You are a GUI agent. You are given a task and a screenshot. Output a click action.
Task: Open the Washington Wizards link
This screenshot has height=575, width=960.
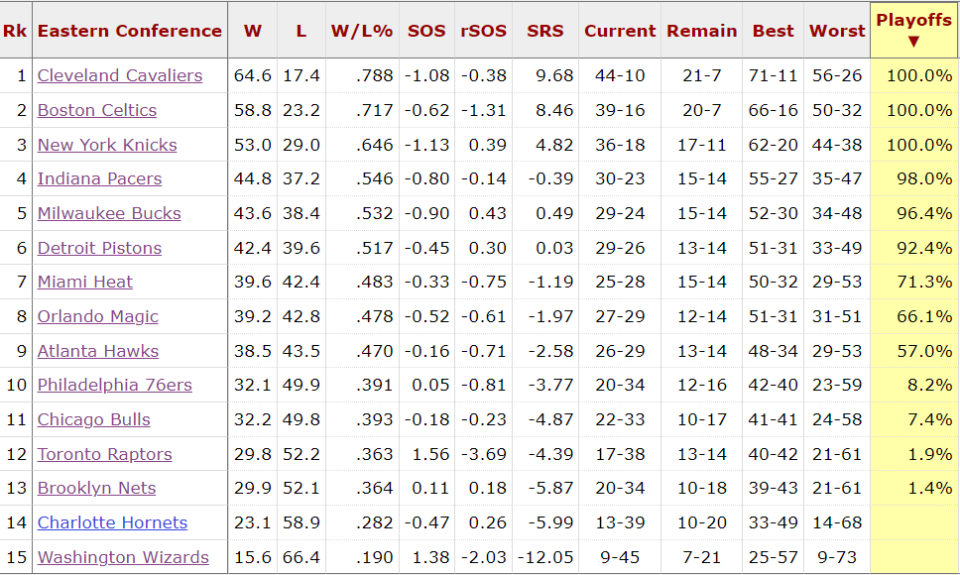[x=123, y=557]
